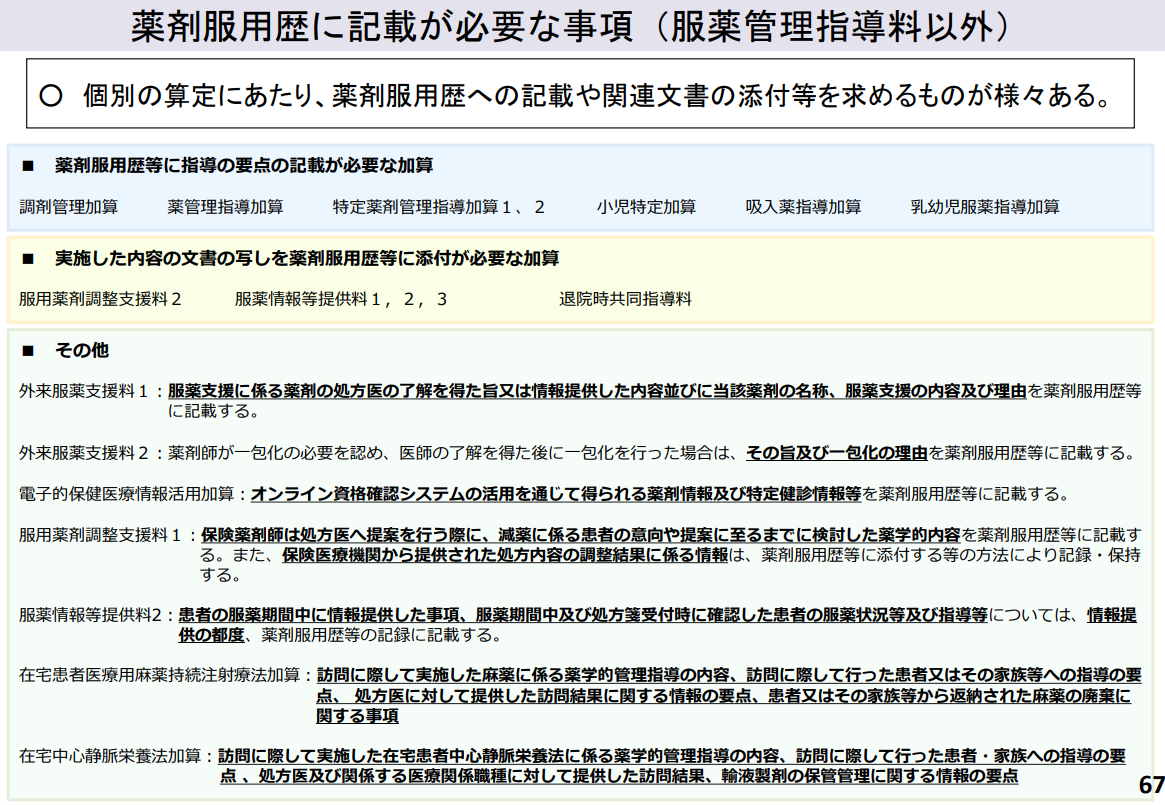This screenshot has width=1165, height=805.
Task: Select the 調剤管理加算 item
Action: [x=69, y=207]
